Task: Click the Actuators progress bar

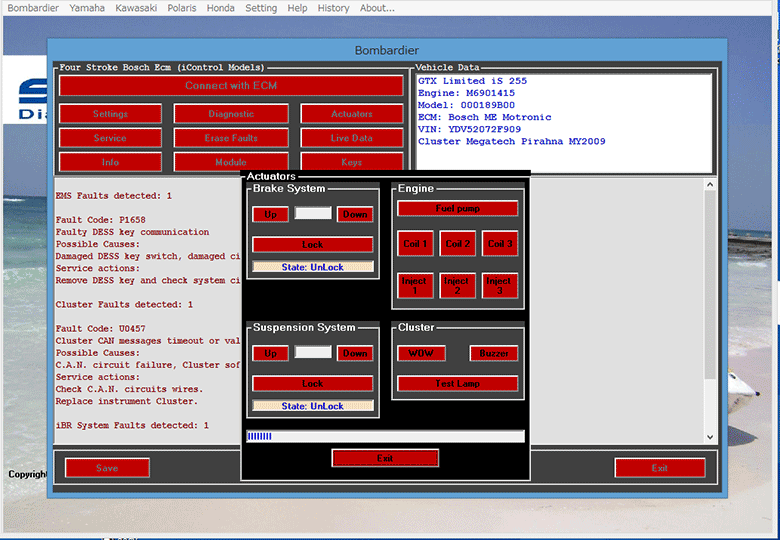Action: click(385, 437)
